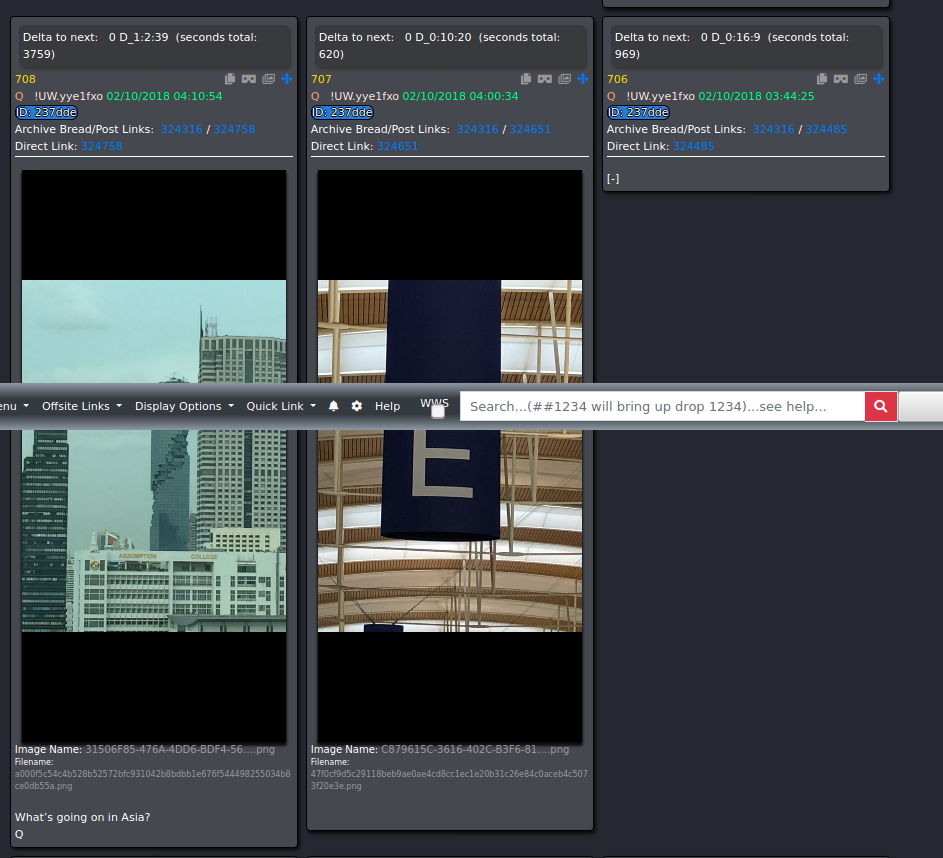Open the letter E sign image in drop 707
The height and width of the screenshot is (858, 943).
[450, 456]
